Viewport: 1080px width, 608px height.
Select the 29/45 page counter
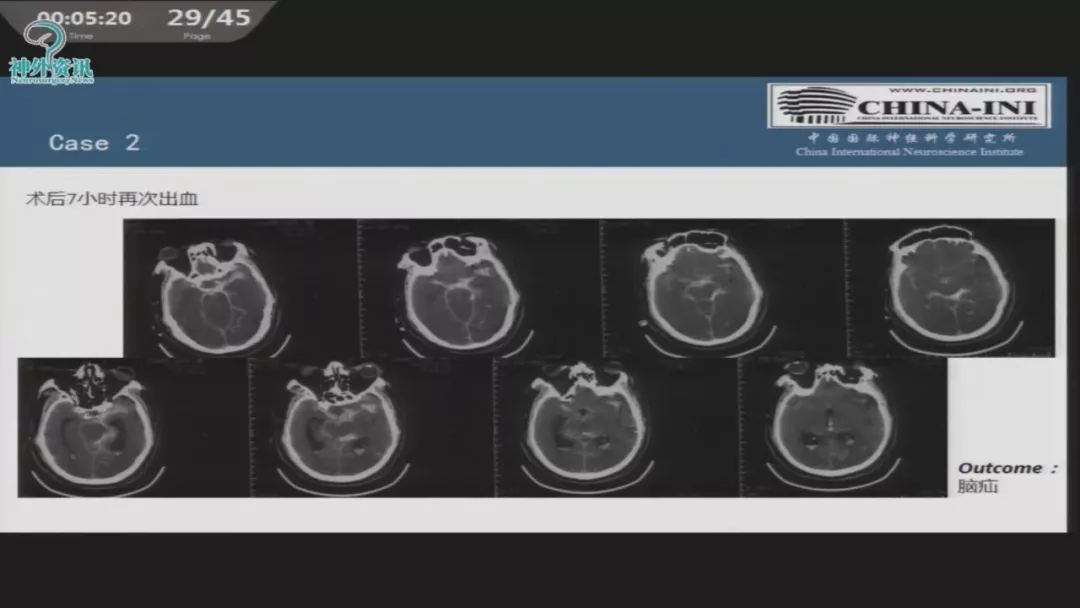pyautogui.click(x=209, y=17)
